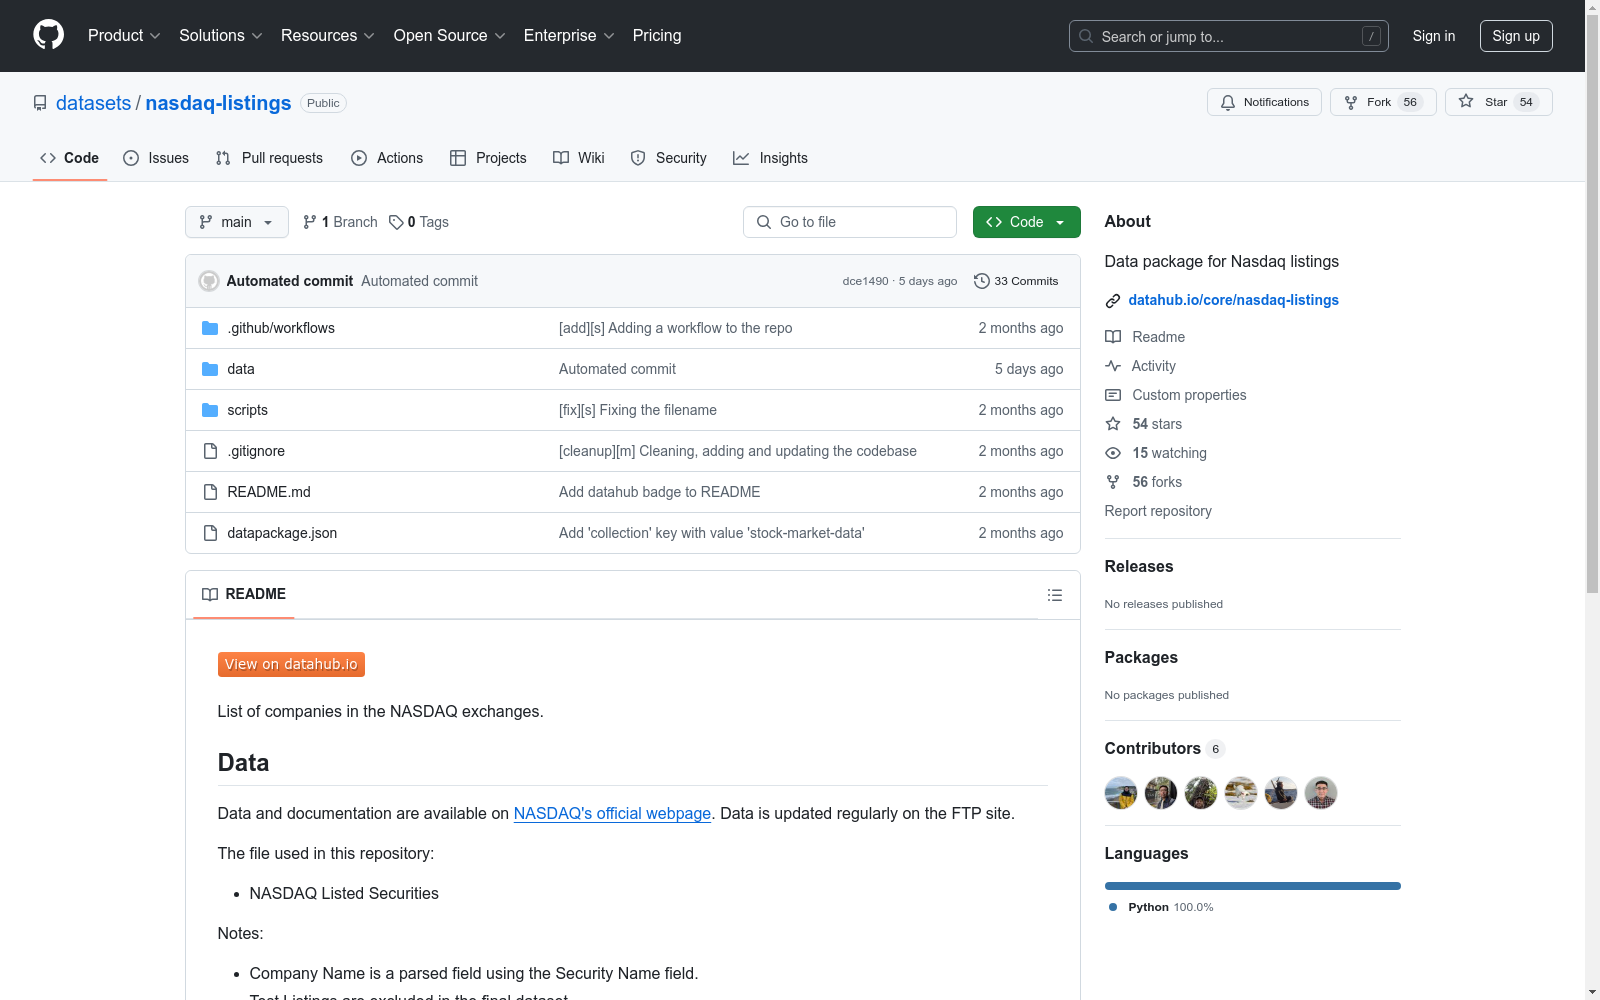Image resolution: width=1600 pixels, height=1000 pixels.
Task: Click Report repository link
Action: coord(1158,511)
